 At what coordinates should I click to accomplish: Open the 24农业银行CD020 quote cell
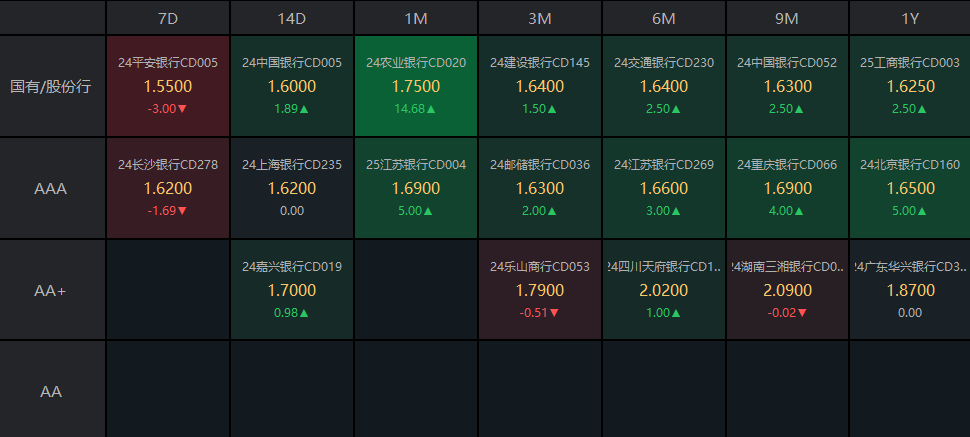pos(416,86)
